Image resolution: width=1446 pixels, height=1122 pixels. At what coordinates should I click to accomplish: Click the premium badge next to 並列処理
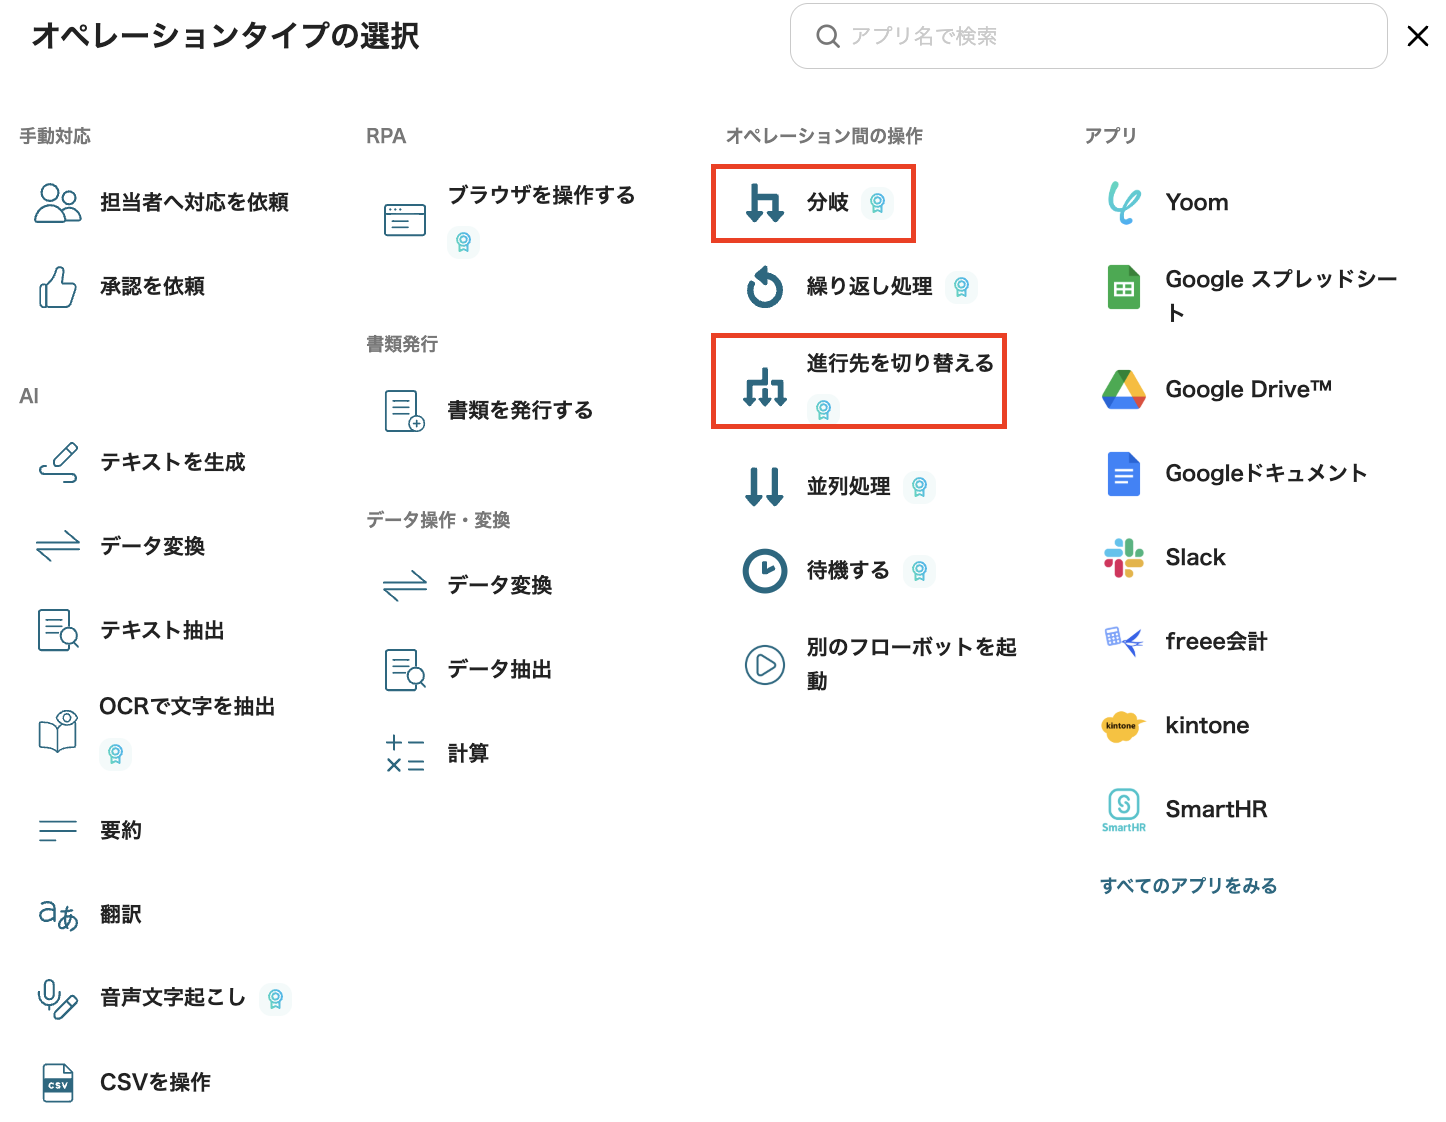click(x=920, y=487)
